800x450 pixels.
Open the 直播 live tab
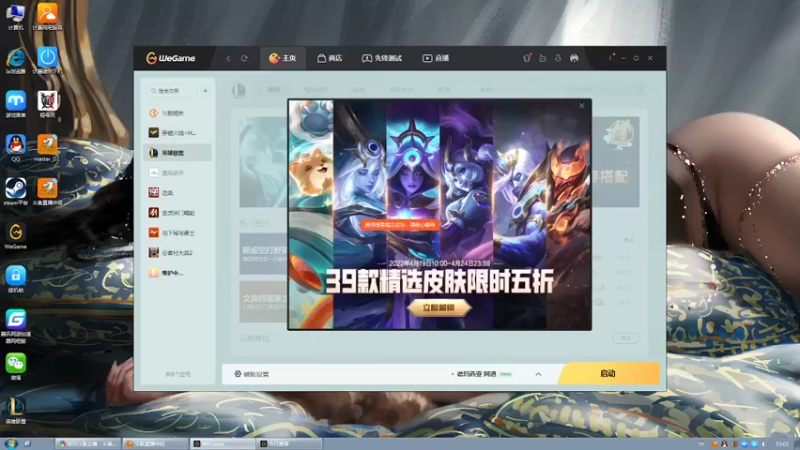pos(436,58)
